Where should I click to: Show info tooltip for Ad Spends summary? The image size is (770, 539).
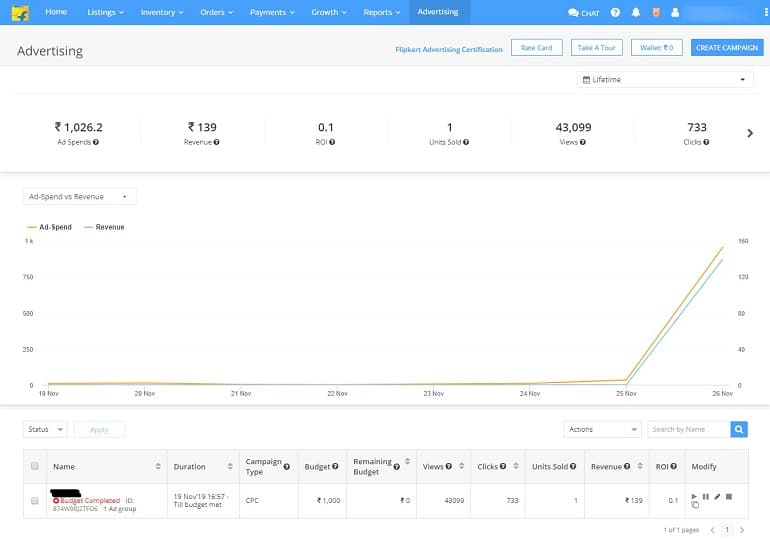pyautogui.click(x=96, y=142)
